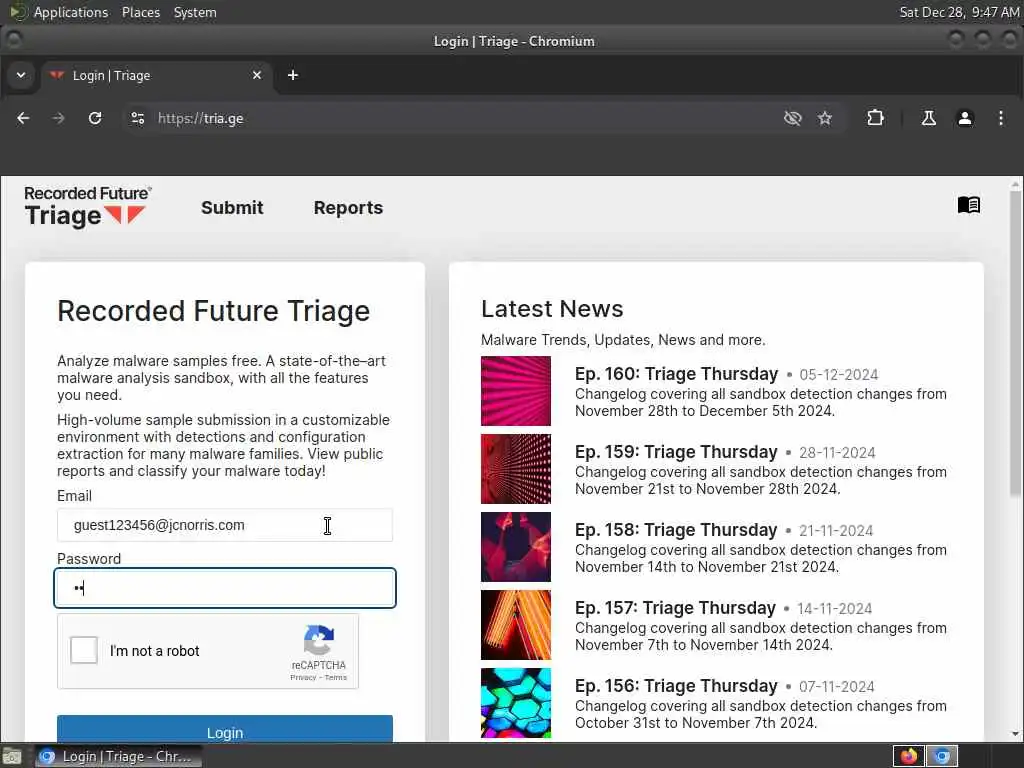Click the Ep. 159 red dotted thumbnail
Screen dimensions: 1024x768
[516, 469]
